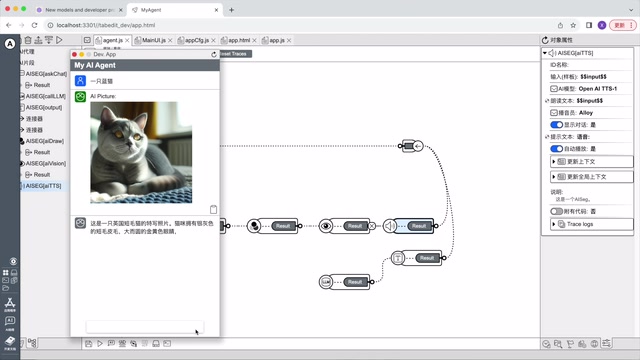640x360 pixels.
Task: Focus the chat message input box
Action: pyautogui.click(x=145, y=327)
